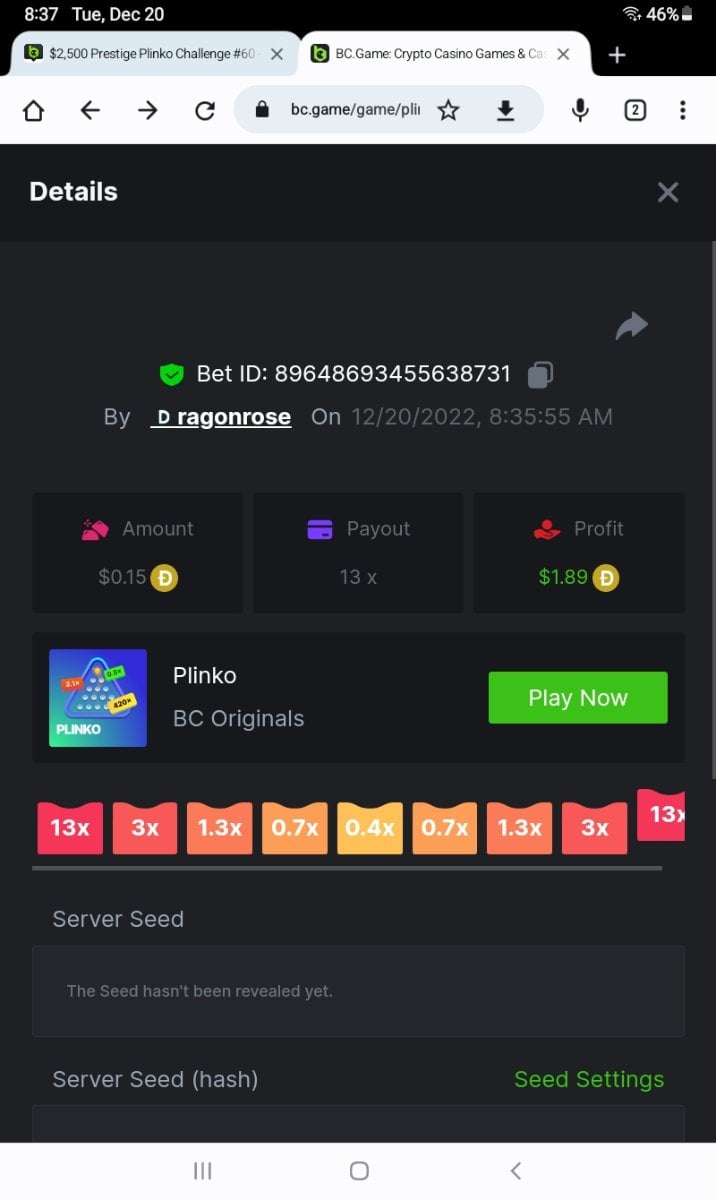Reload the page with refresh icon

pos(205,111)
